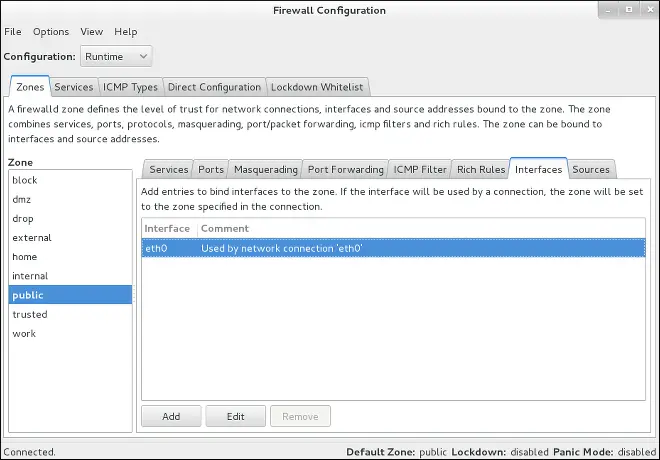Sort by the Interface column header
660x460 pixels.
tap(169, 229)
